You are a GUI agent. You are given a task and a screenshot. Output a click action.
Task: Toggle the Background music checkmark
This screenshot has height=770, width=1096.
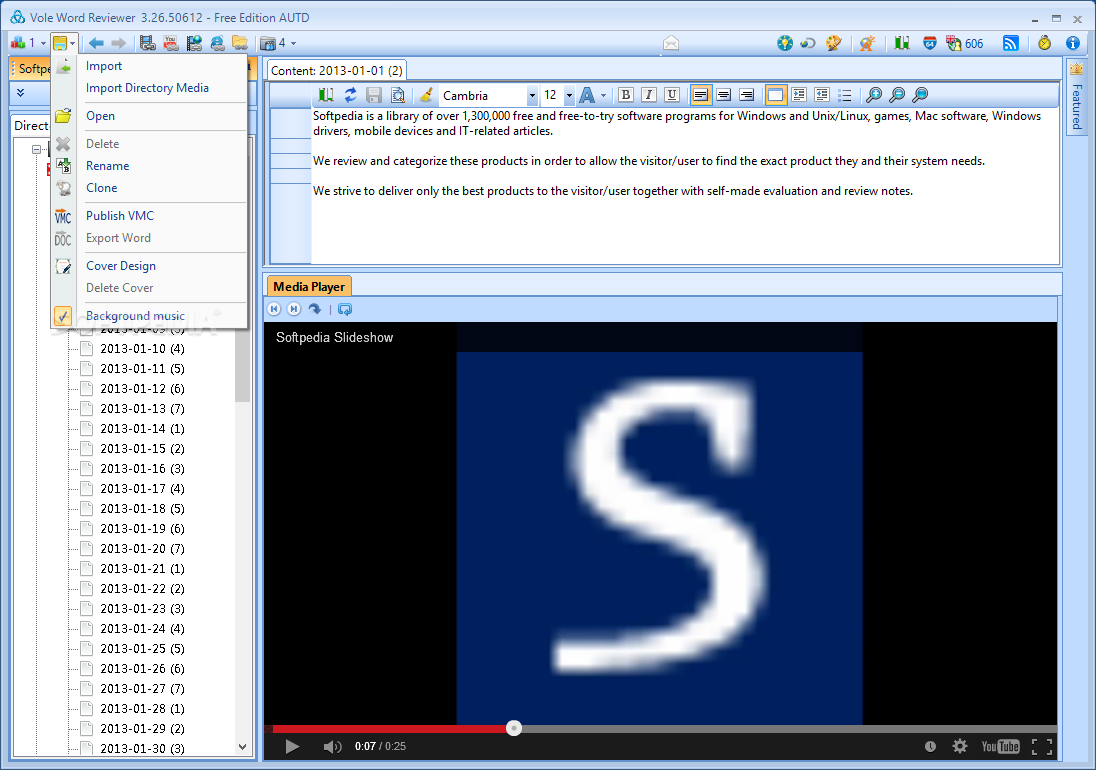[x=63, y=316]
